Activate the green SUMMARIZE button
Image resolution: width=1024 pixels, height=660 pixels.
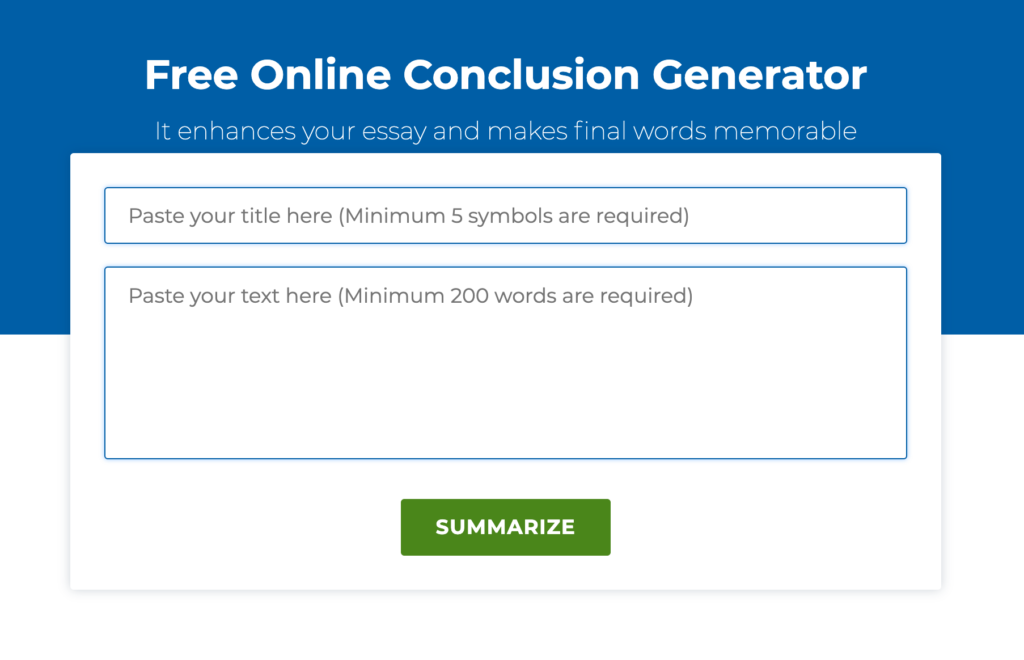point(505,527)
